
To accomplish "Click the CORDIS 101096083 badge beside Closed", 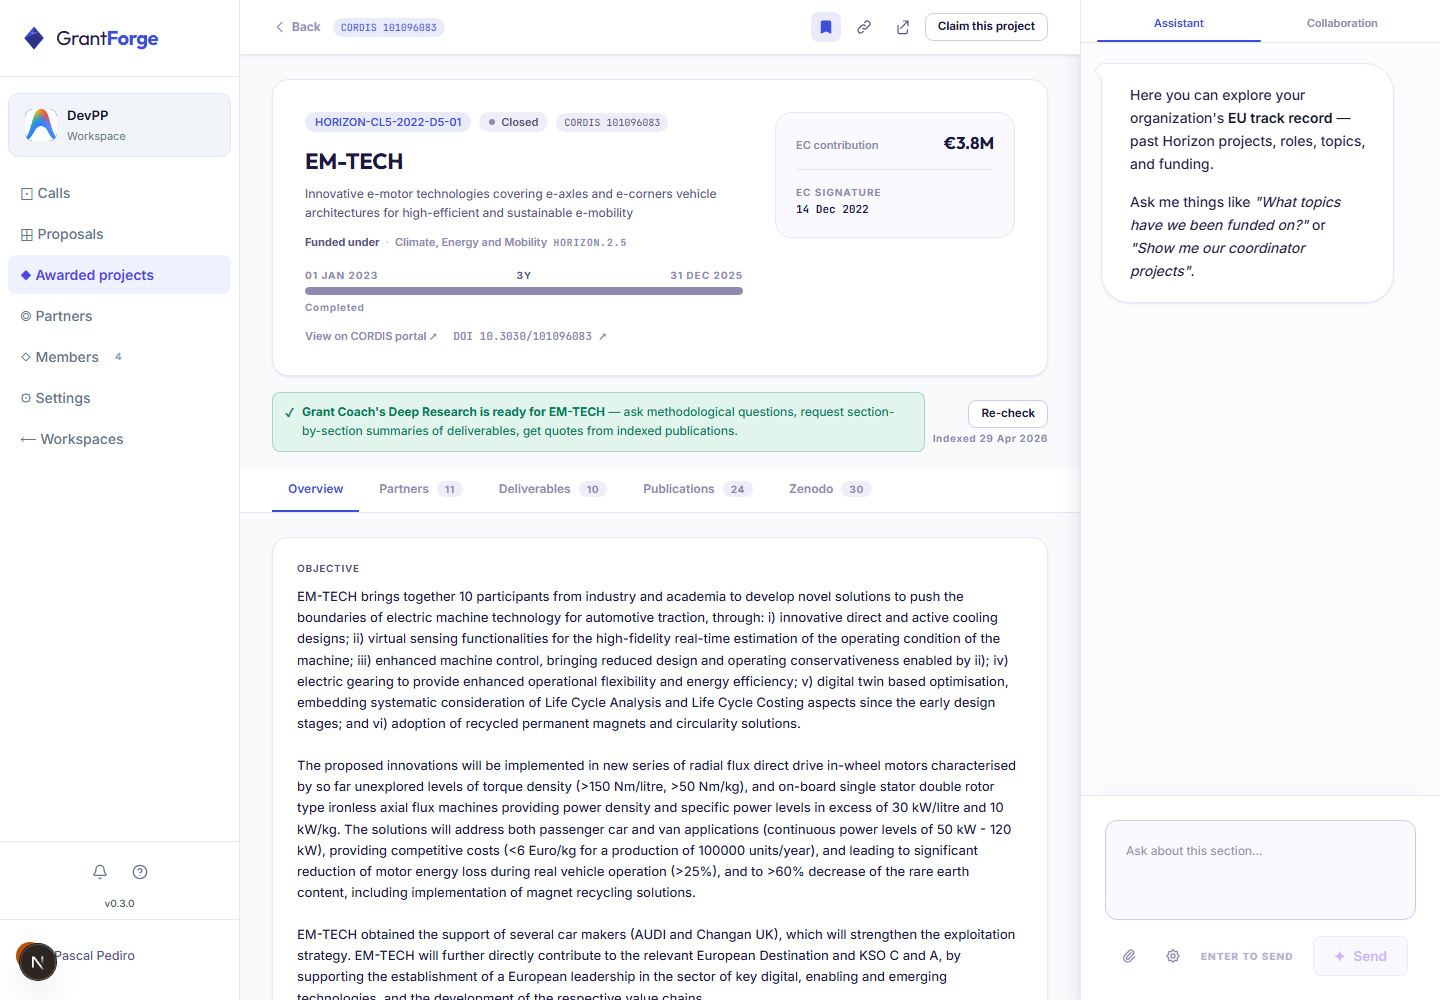I will pos(612,122).
